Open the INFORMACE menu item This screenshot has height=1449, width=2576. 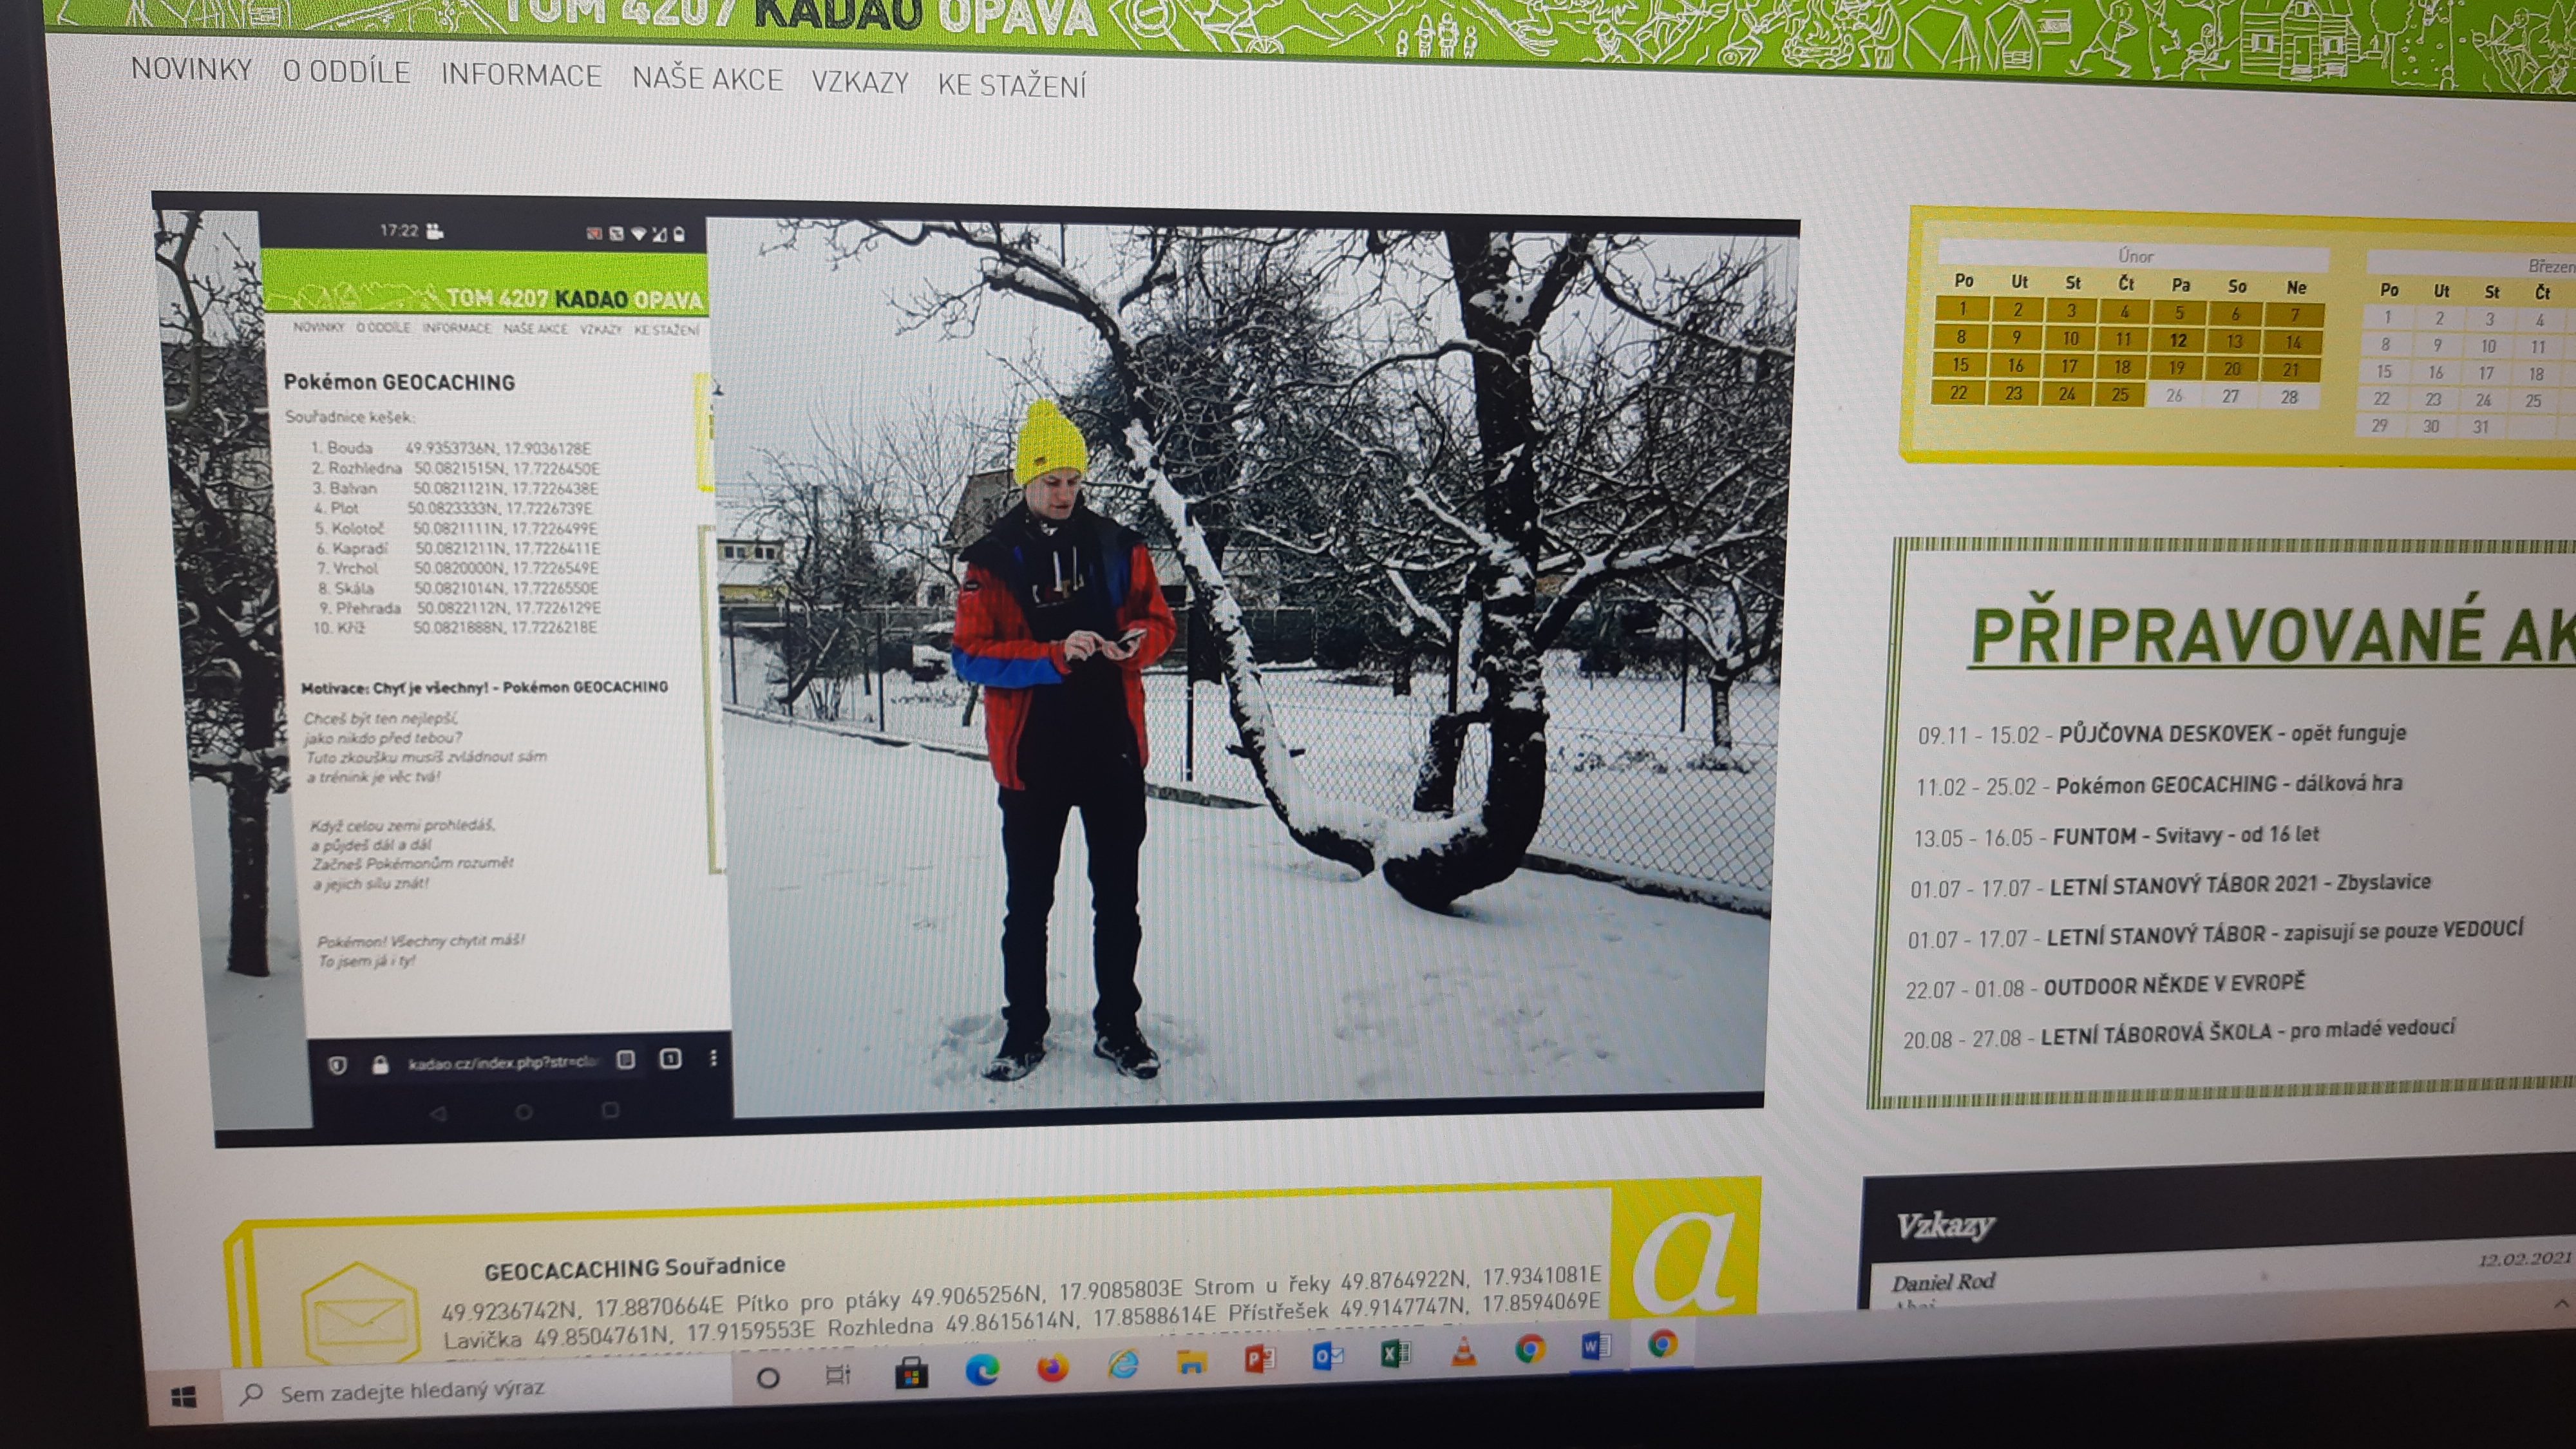pyautogui.click(x=521, y=75)
